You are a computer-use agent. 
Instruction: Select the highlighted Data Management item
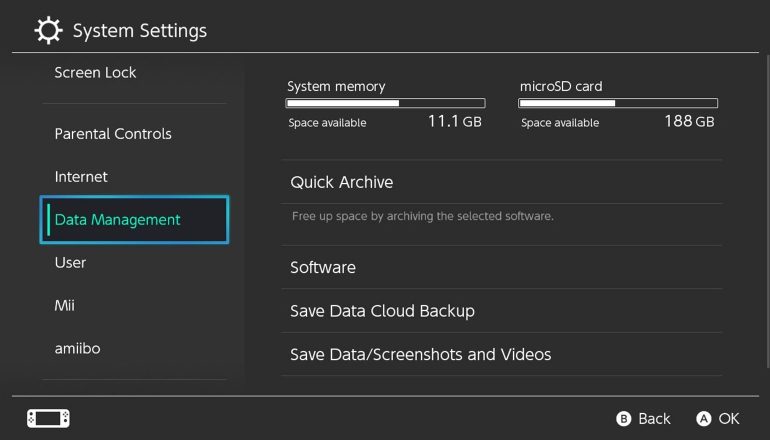(135, 220)
